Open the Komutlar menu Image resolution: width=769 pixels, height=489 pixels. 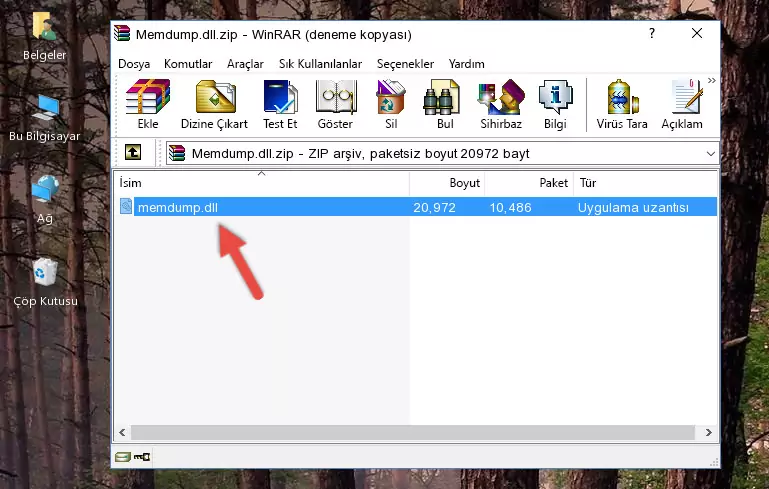pyautogui.click(x=188, y=64)
